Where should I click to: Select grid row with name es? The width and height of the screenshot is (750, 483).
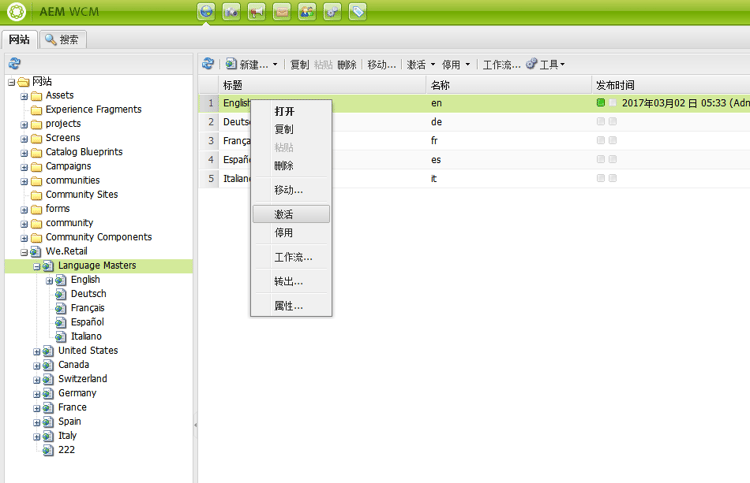coord(474,160)
